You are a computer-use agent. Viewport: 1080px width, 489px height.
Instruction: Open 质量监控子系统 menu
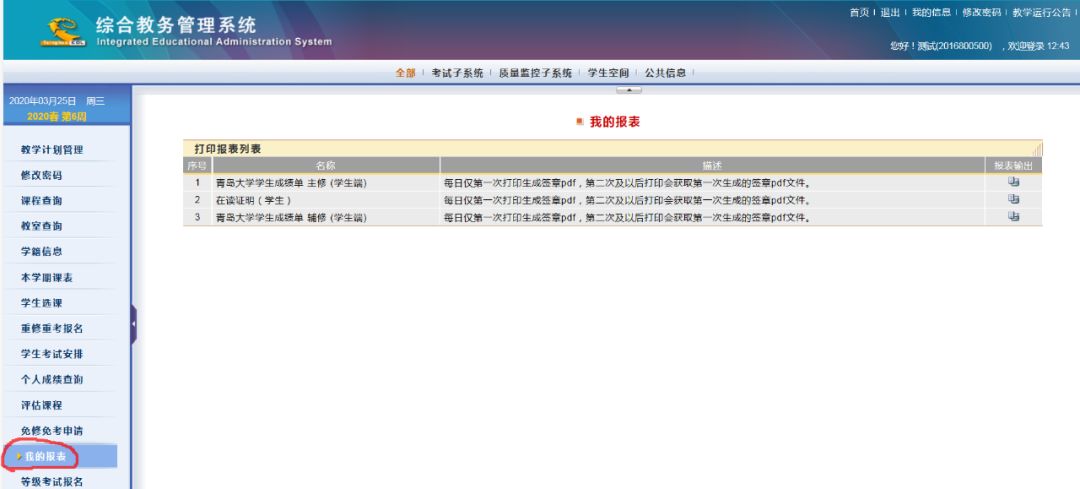point(535,73)
